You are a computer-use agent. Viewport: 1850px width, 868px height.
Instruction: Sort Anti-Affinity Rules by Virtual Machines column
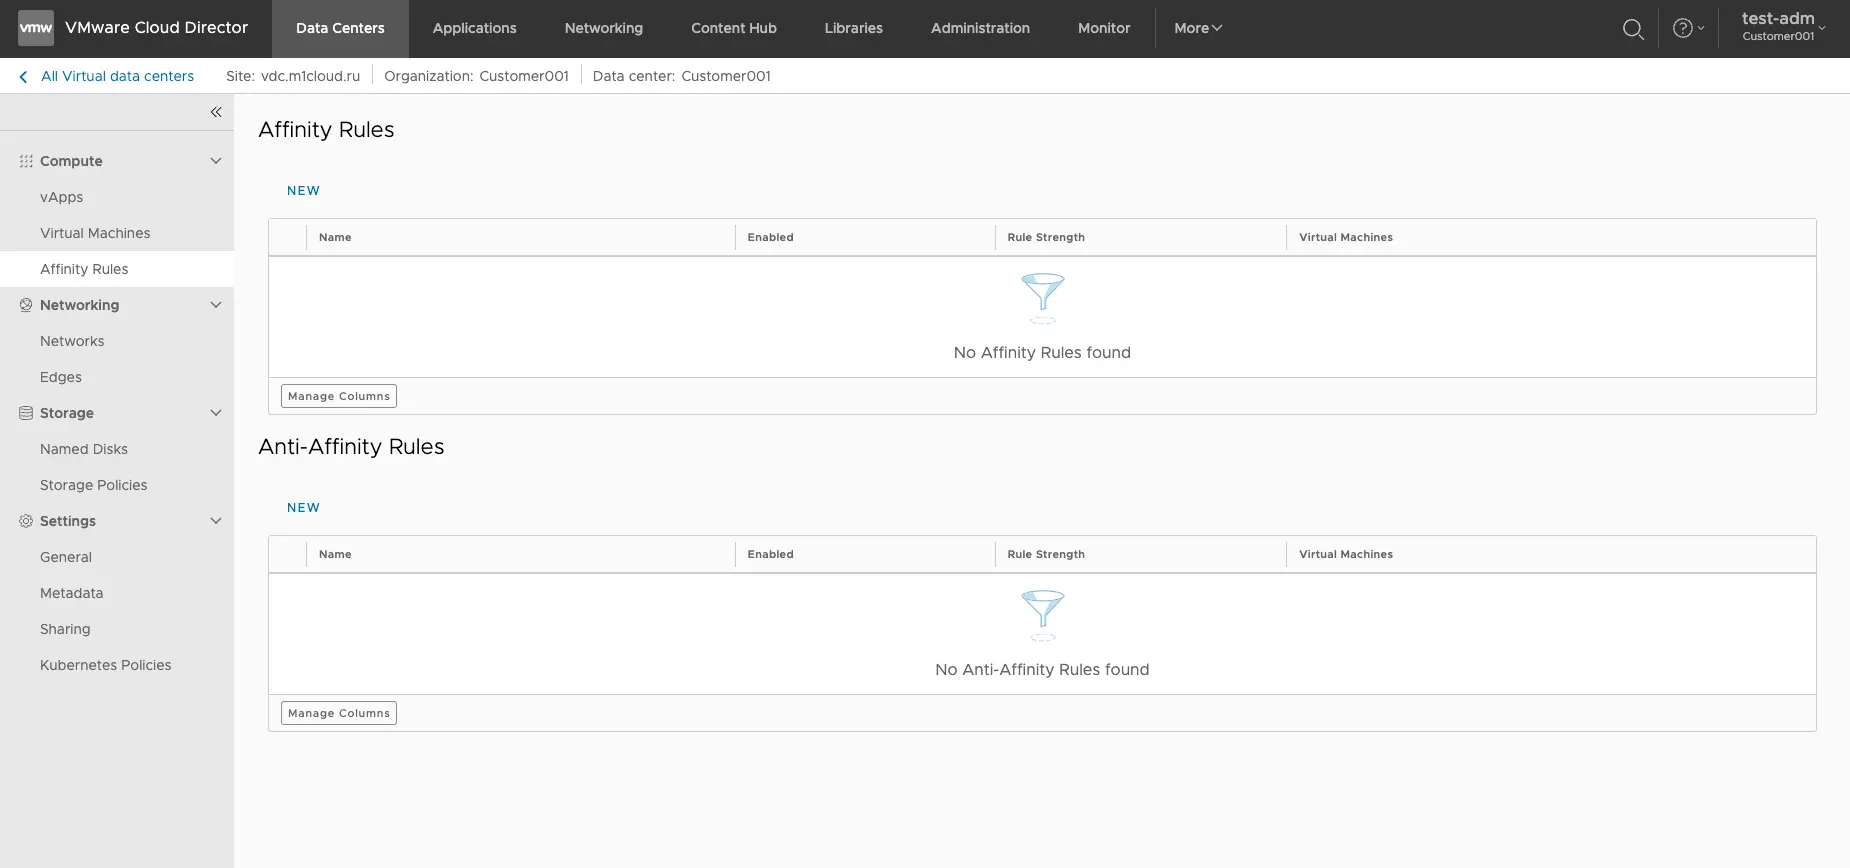coord(1346,555)
